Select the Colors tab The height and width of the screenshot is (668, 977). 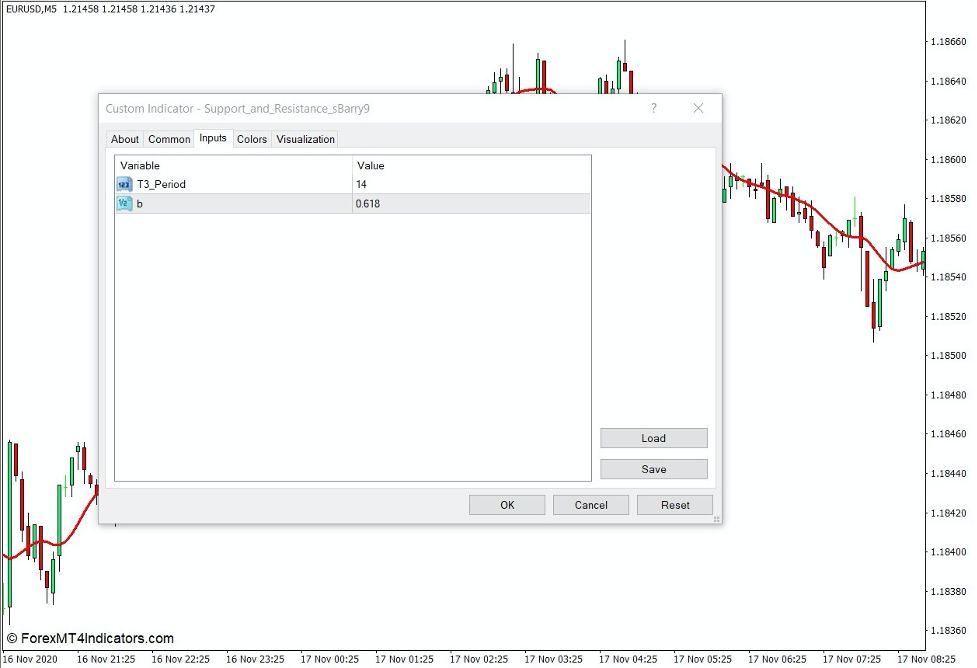[x=251, y=139]
